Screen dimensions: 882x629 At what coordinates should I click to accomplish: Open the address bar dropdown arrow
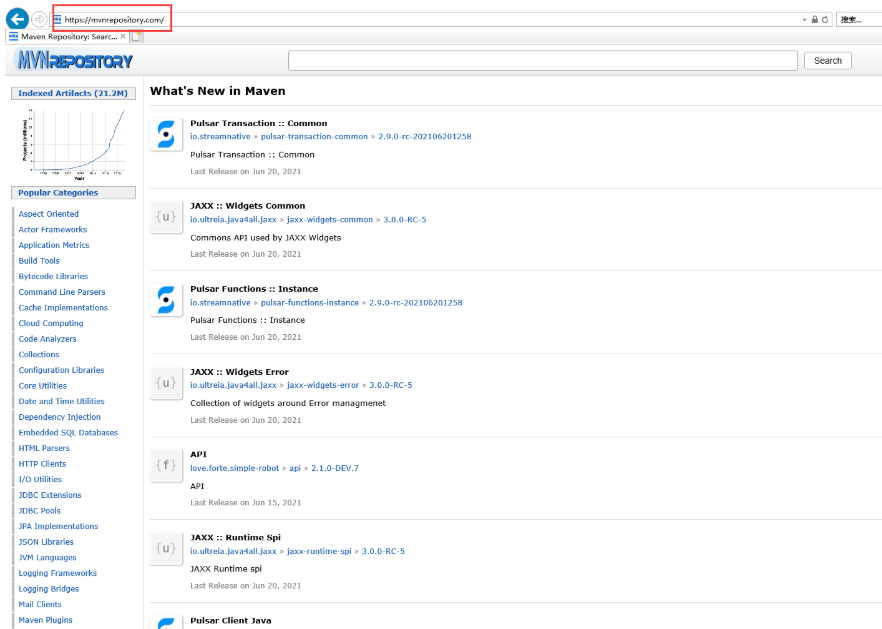click(x=804, y=20)
